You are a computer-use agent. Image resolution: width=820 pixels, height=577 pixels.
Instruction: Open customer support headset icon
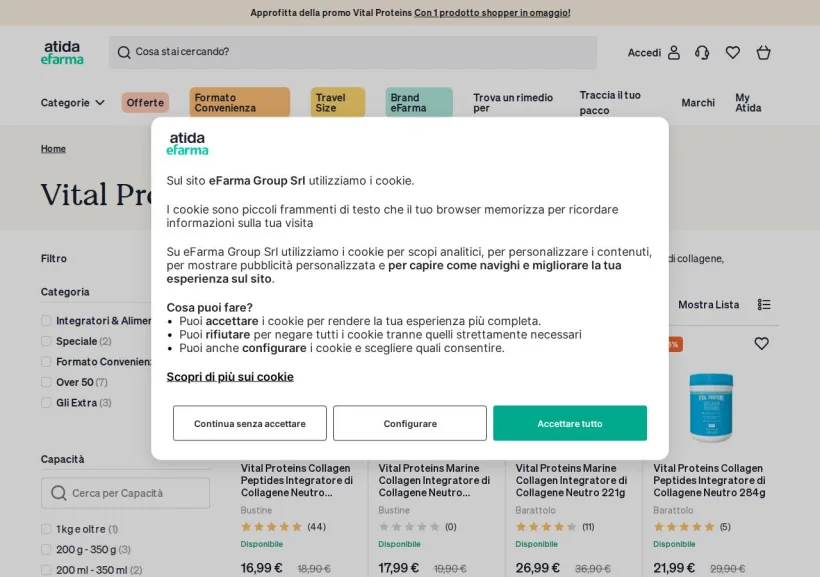[x=702, y=52]
